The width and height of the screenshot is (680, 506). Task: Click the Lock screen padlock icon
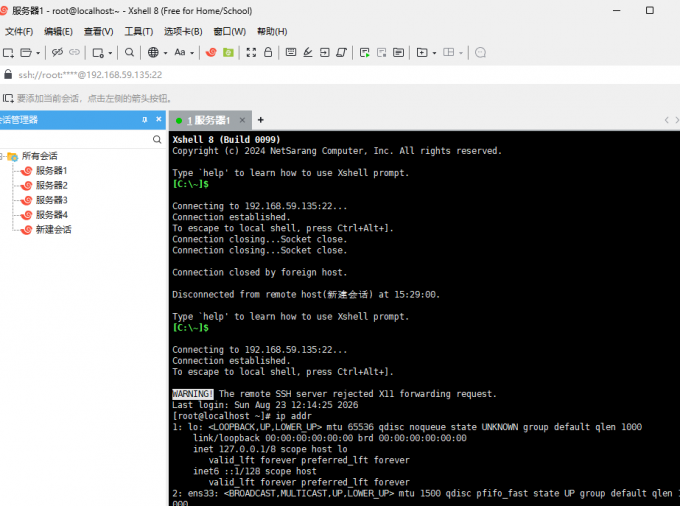(268, 52)
